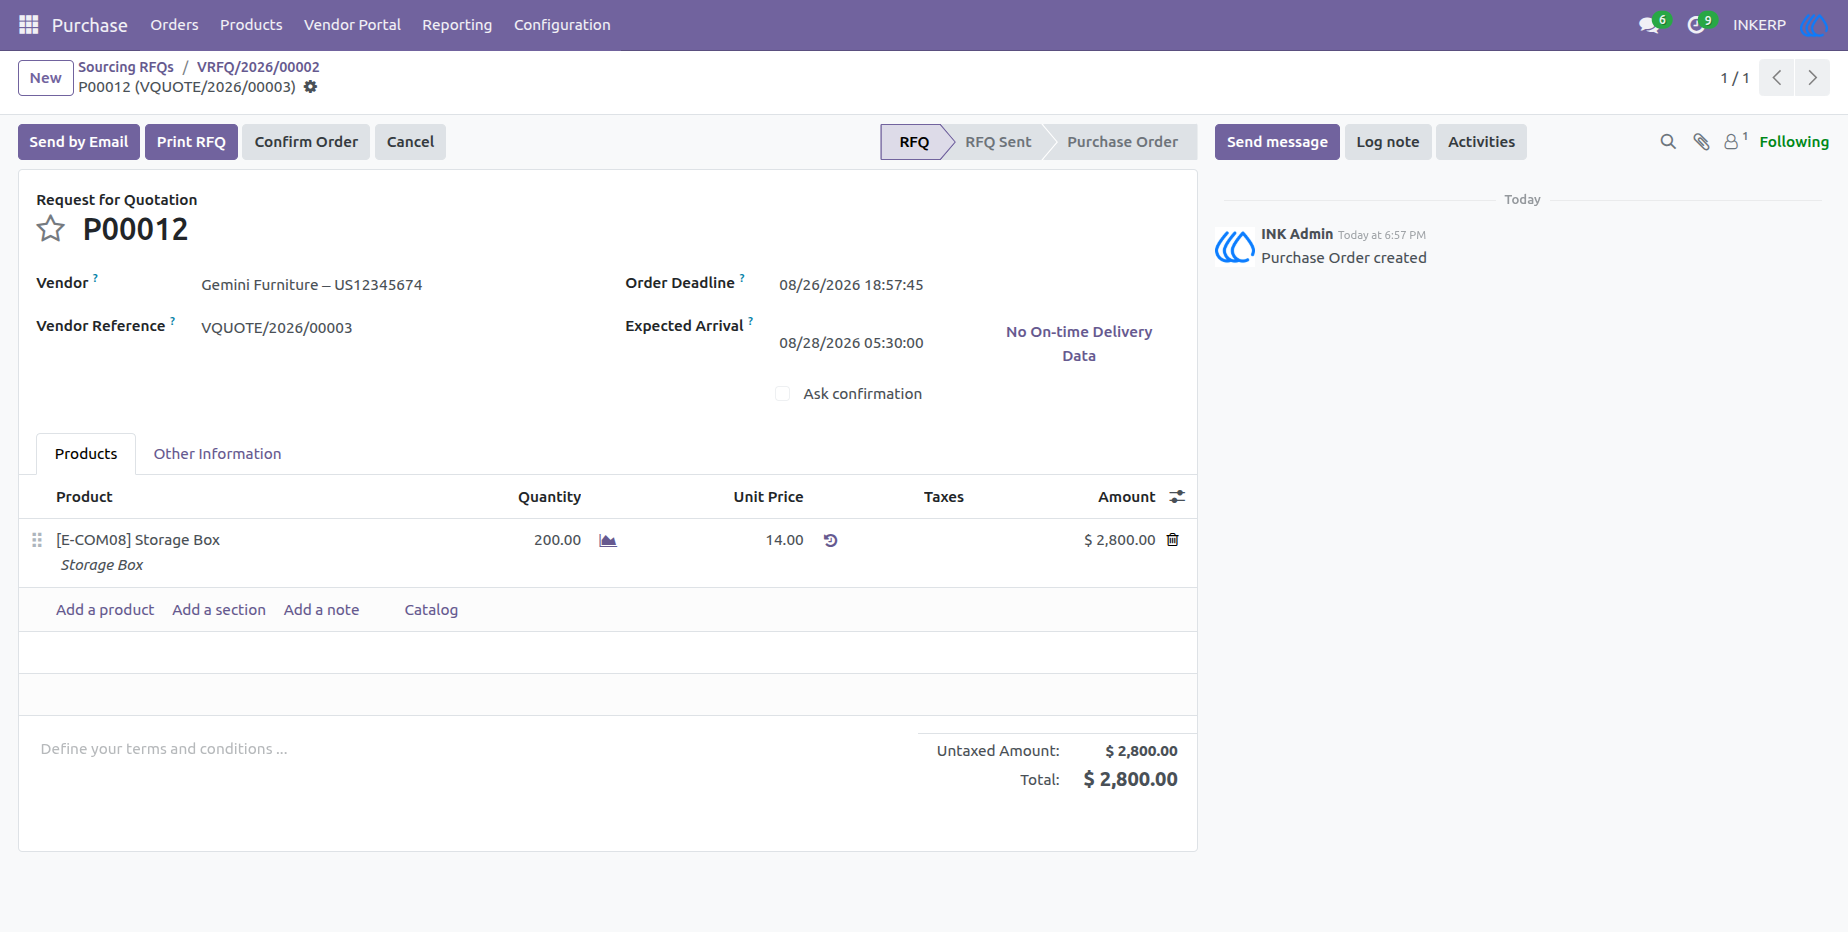
Task: Search chatter messages with magnifier icon
Action: [x=1668, y=142]
